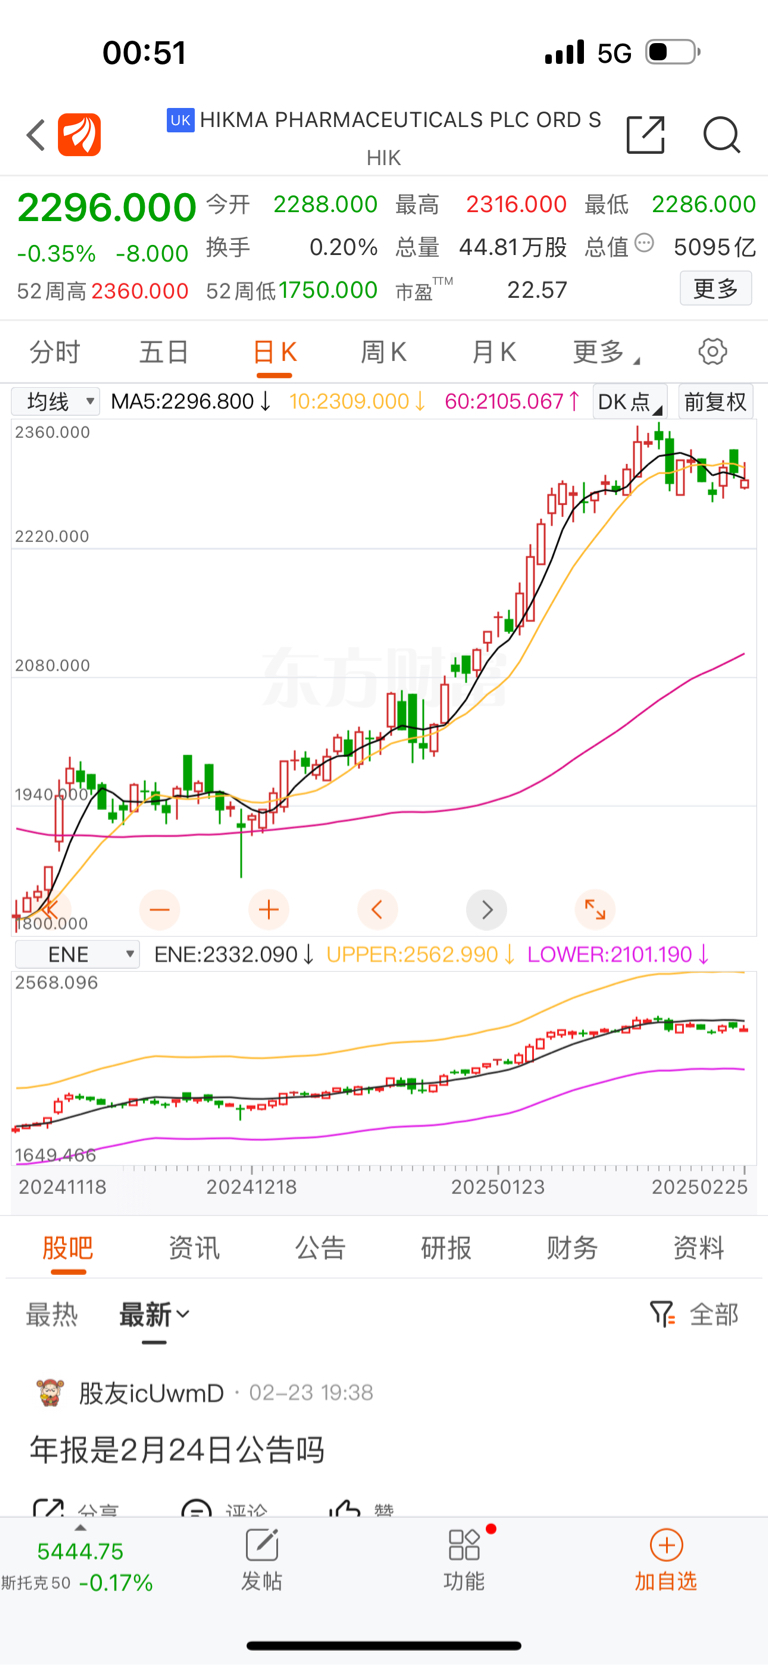Tap the 10:2309.000 moving average value
The height and width of the screenshot is (1665, 768).
pos(358,402)
